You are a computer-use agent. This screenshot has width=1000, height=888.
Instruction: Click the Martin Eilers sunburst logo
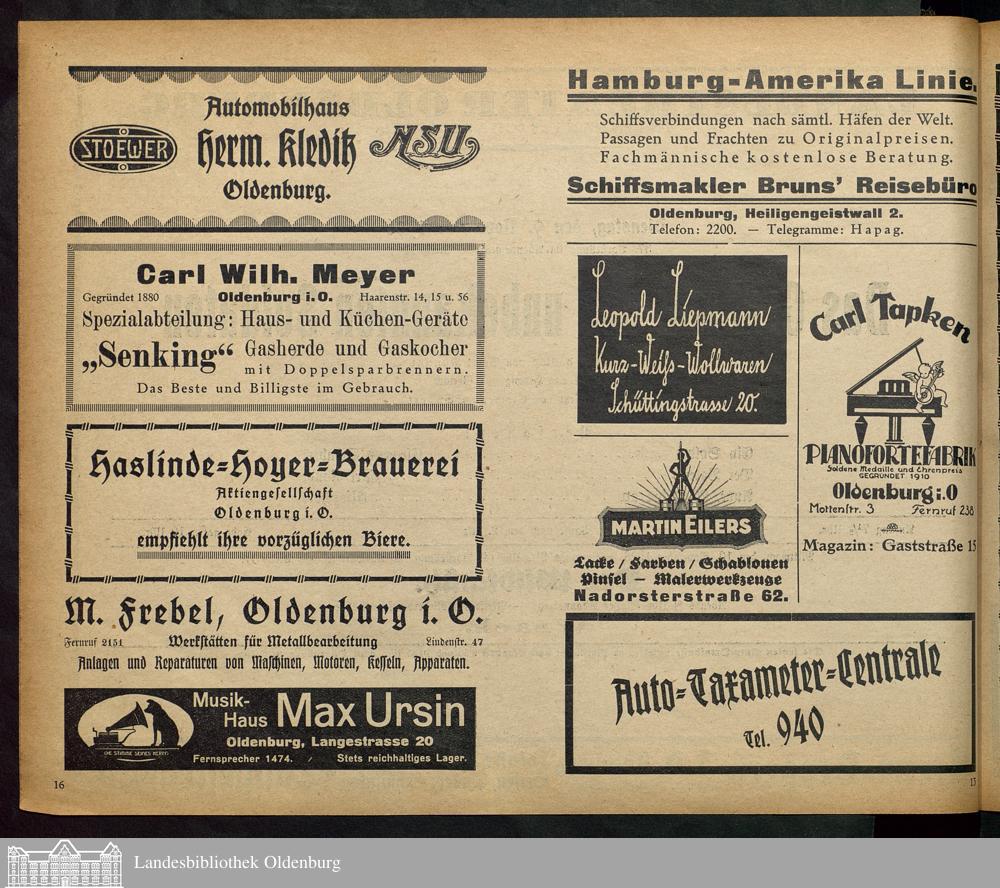tap(682, 506)
